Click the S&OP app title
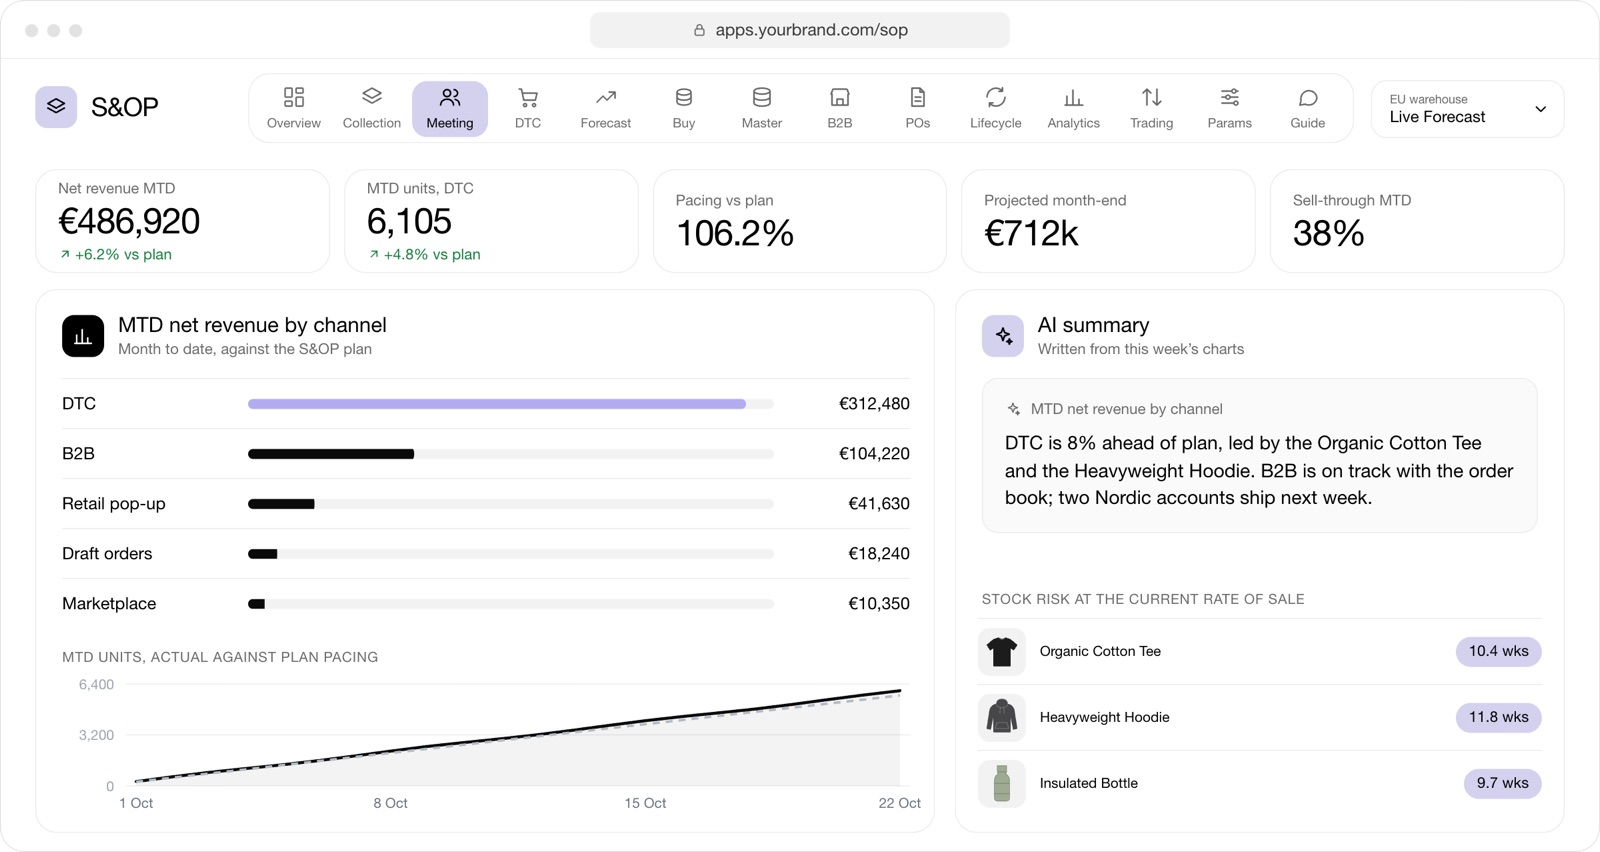The width and height of the screenshot is (1600, 852). 125,107
